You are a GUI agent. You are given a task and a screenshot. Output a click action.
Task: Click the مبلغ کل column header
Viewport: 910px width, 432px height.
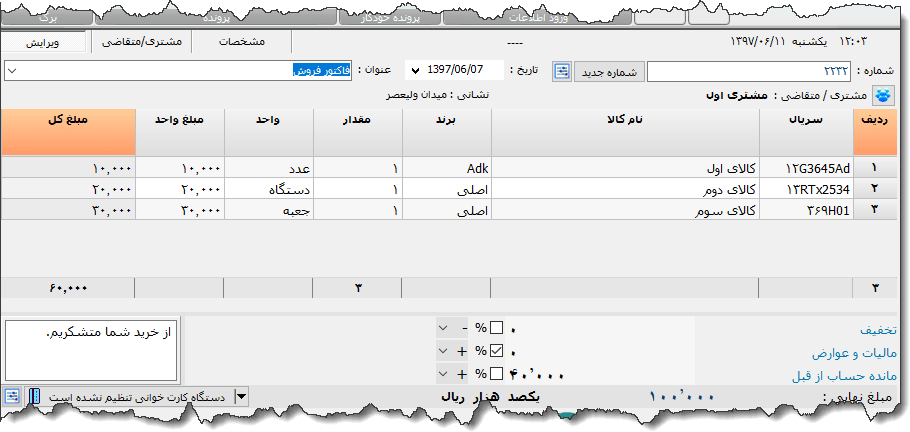pos(68,132)
